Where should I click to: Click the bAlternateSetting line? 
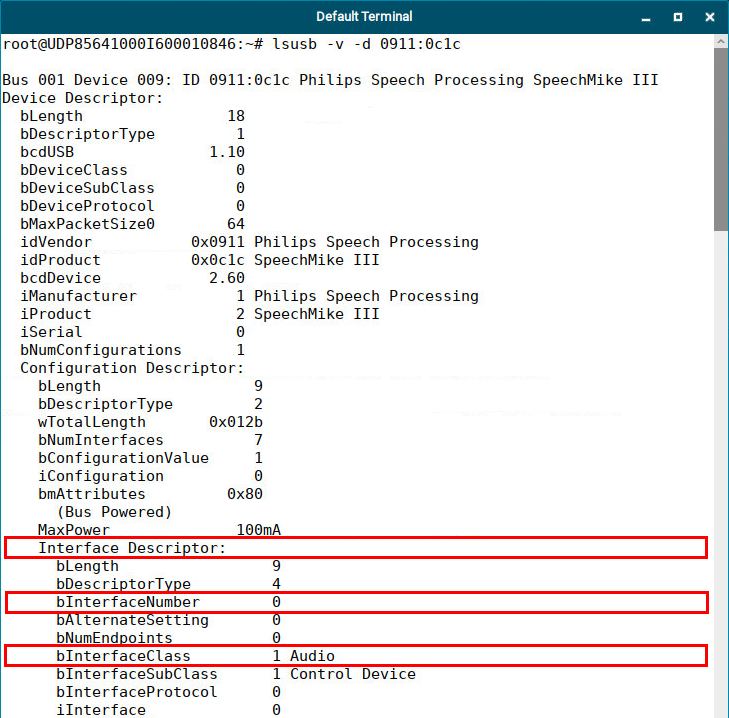click(x=169, y=620)
